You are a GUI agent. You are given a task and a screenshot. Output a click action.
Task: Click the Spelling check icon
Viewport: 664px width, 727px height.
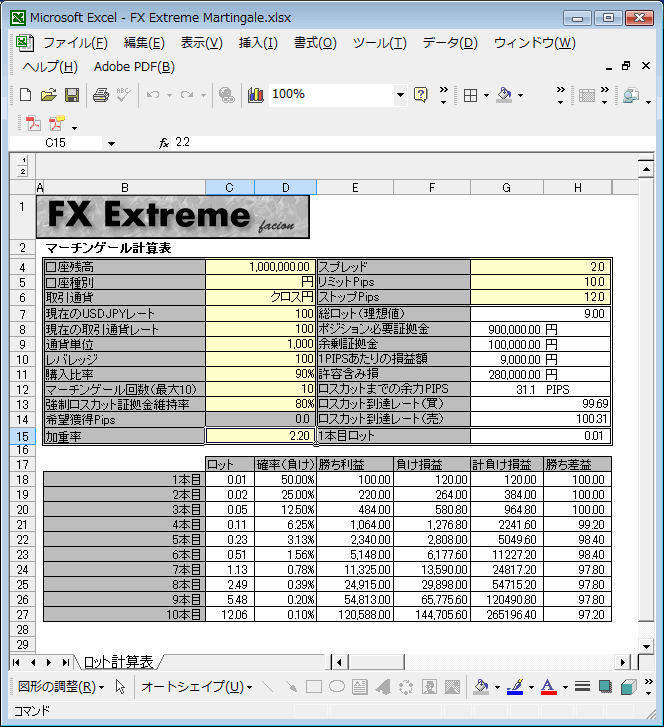point(124,95)
